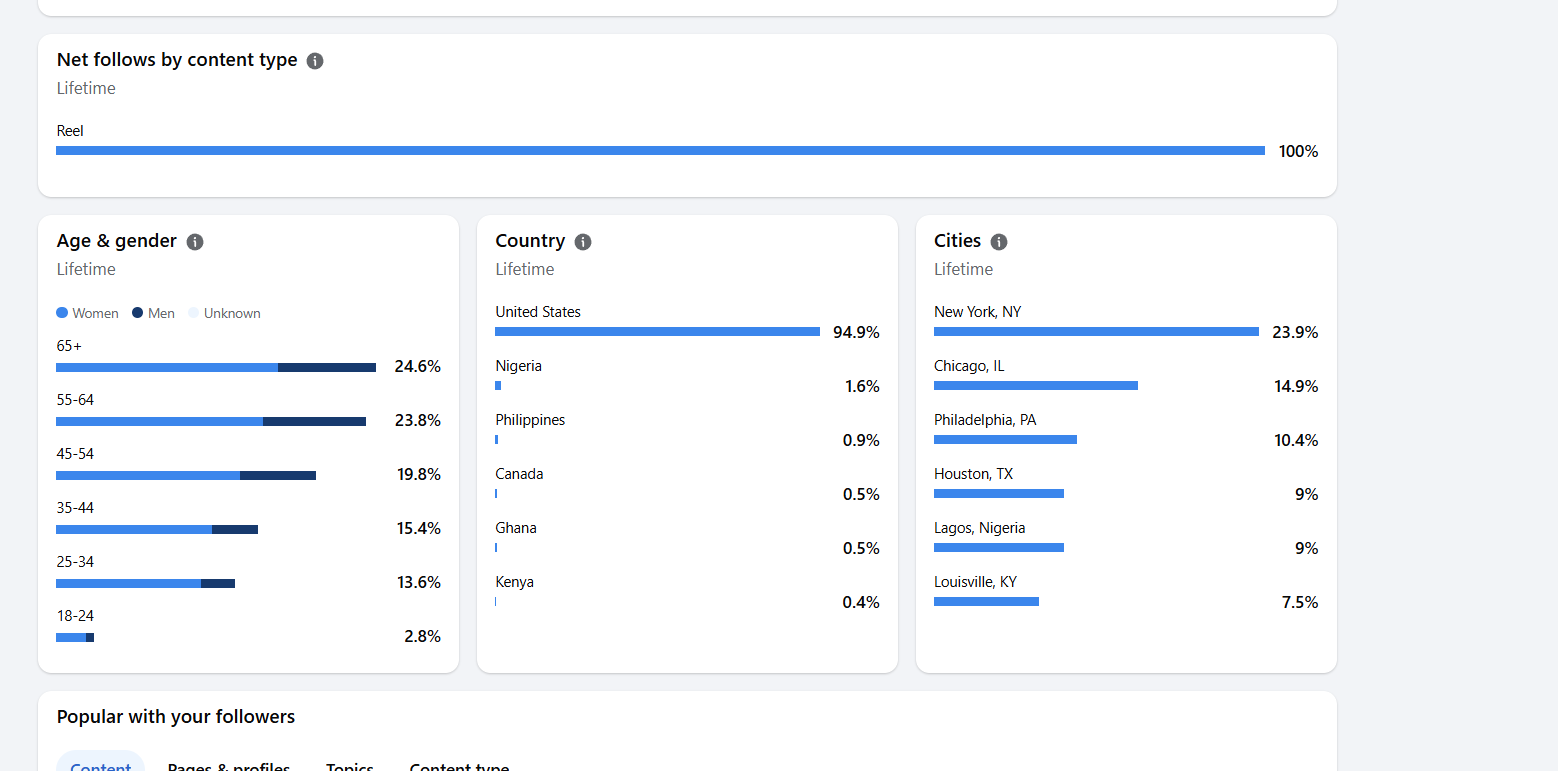Click the Reel 100% progress bar
This screenshot has height=771, width=1558.
tap(660, 151)
